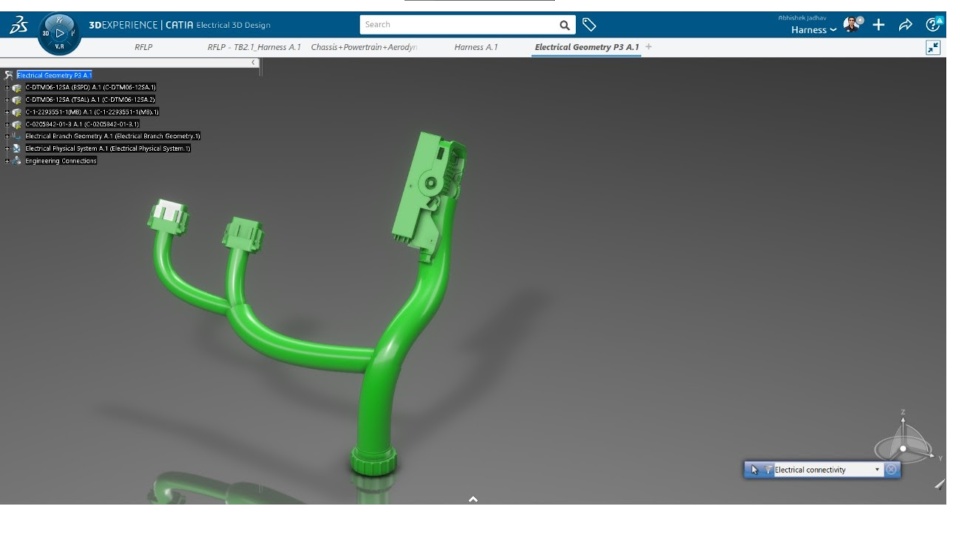Select Electrical Physical System A.1 tree item
Viewport: 960px width, 540px height.
[x=108, y=148]
